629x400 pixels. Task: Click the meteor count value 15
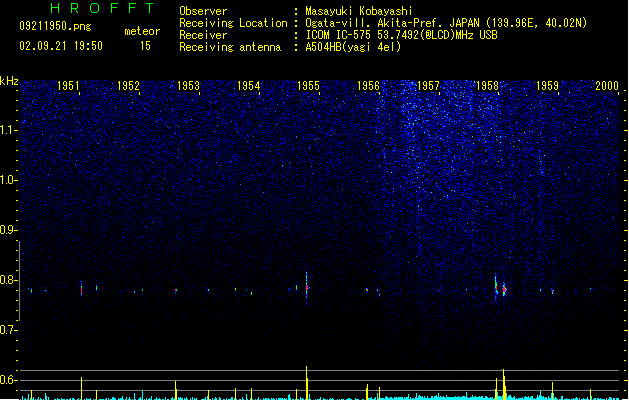pos(145,46)
